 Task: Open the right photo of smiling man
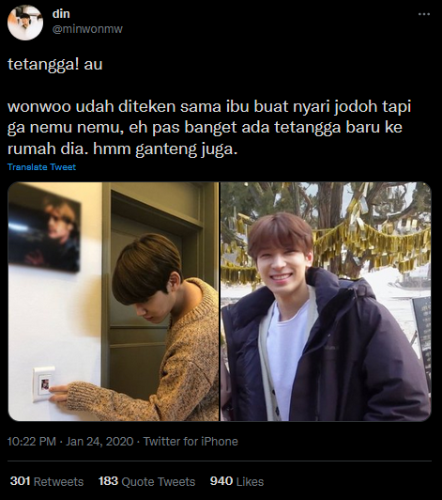click(326, 301)
